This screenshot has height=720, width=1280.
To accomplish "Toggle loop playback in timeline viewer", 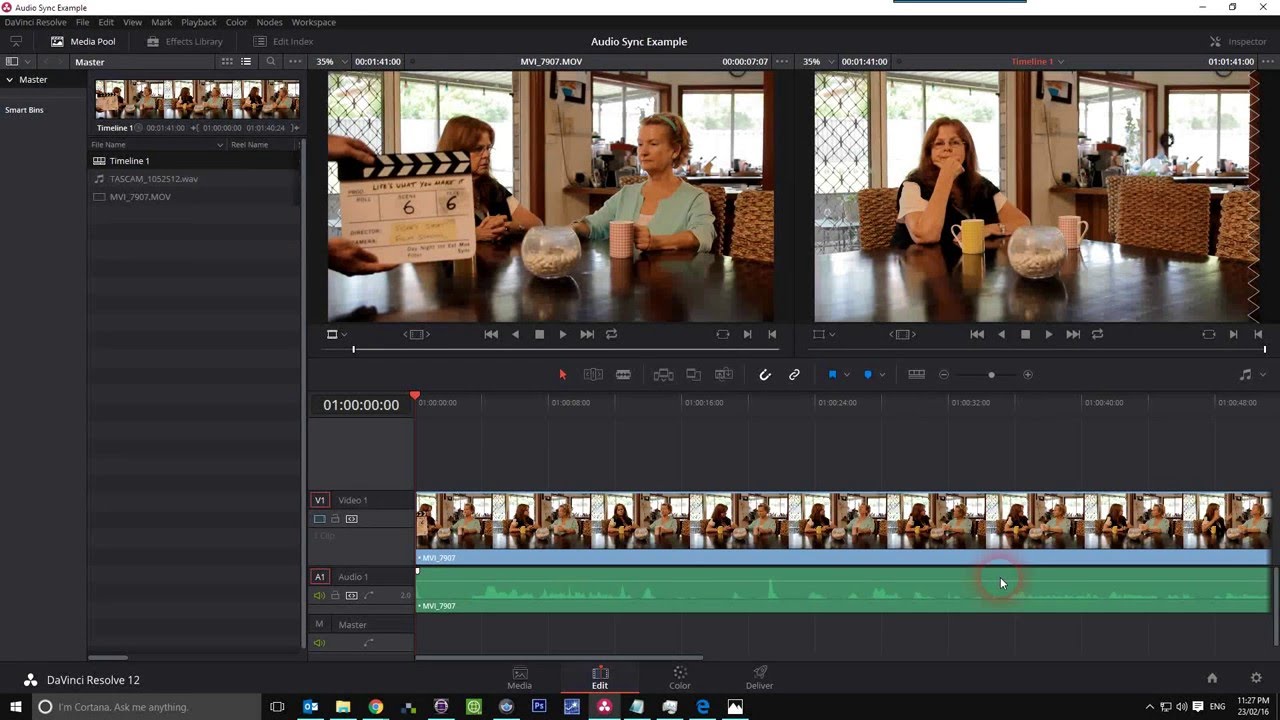I will 1097,335.
